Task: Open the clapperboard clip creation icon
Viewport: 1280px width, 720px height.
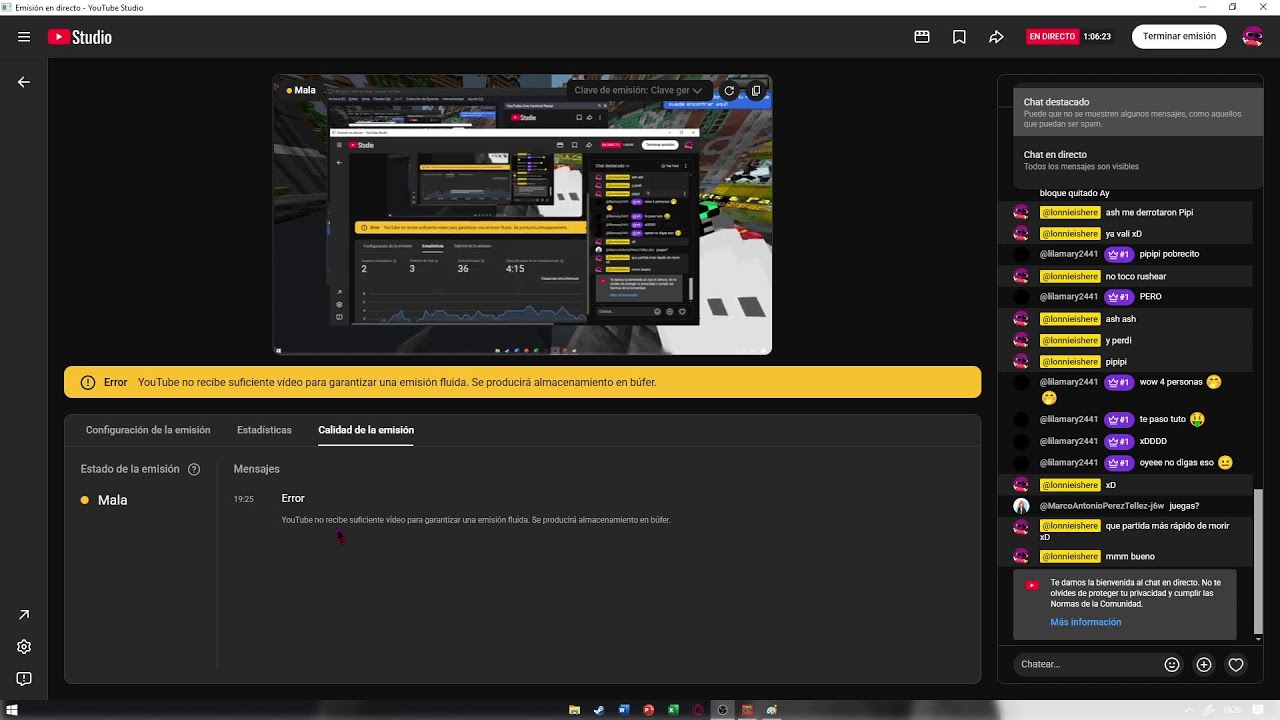Action: click(x=922, y=37)
